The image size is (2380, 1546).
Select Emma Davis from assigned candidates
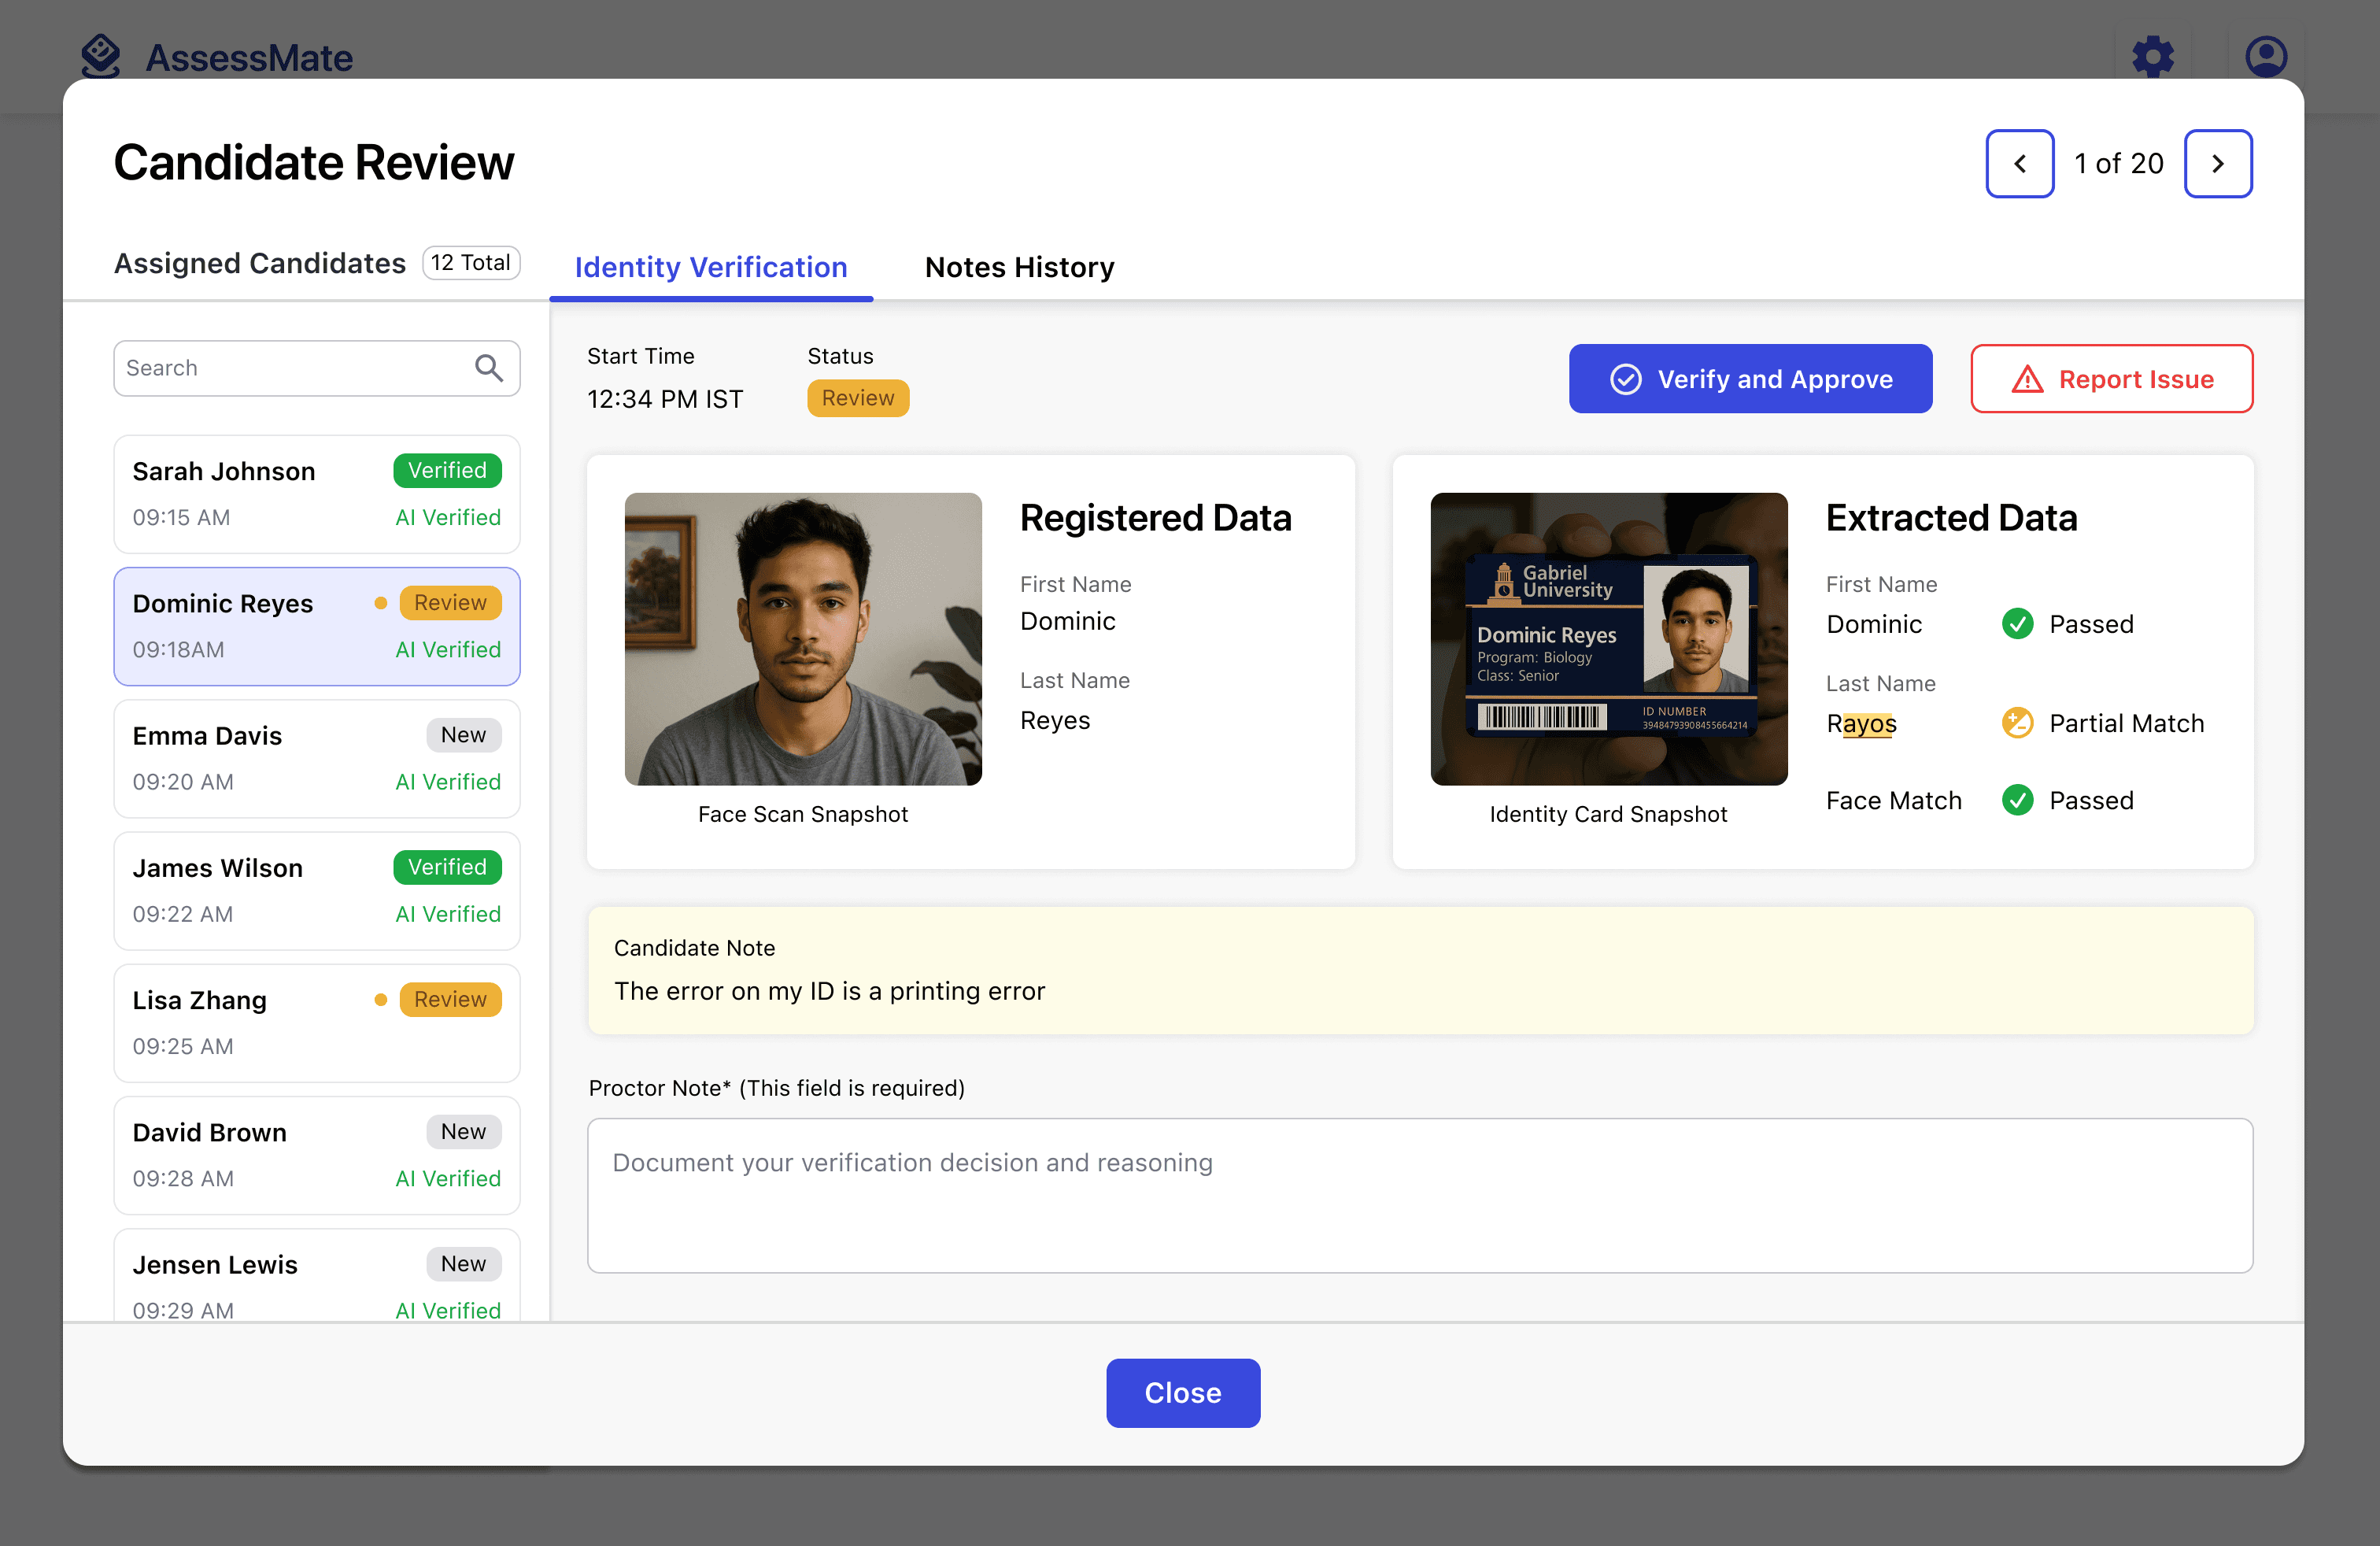click(316, 758)
